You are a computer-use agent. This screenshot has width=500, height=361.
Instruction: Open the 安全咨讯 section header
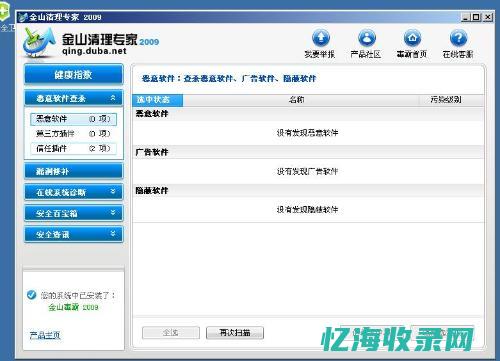74,234
